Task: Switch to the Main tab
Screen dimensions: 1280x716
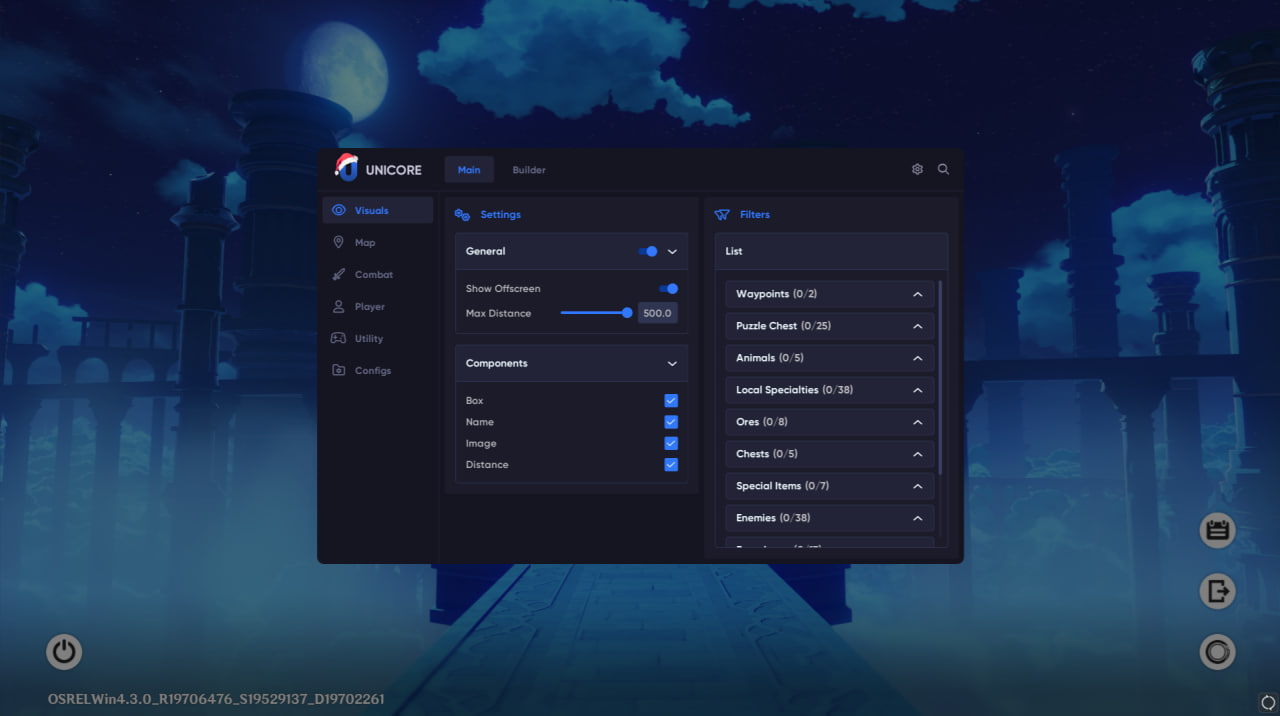Action: (x=469, y=170)
